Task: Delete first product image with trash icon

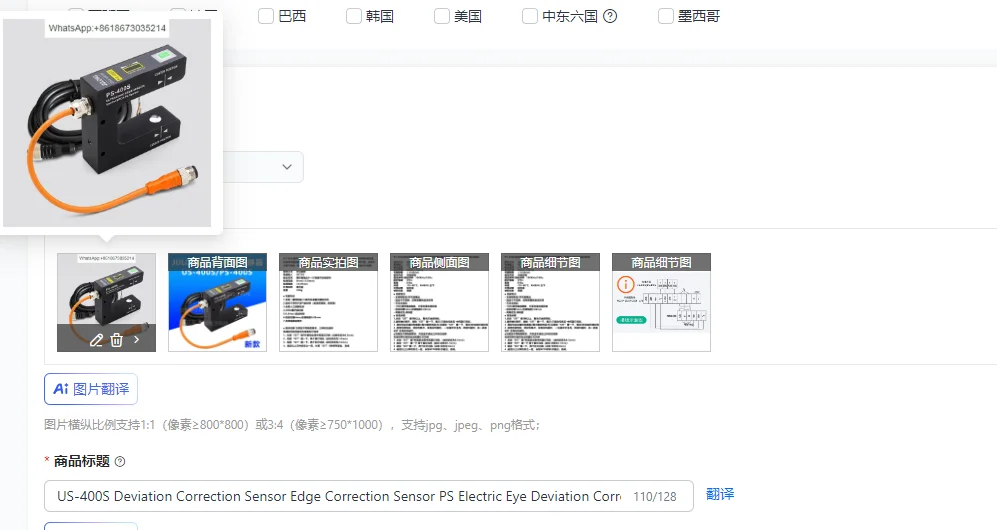Action: click(x=116, y=340)
